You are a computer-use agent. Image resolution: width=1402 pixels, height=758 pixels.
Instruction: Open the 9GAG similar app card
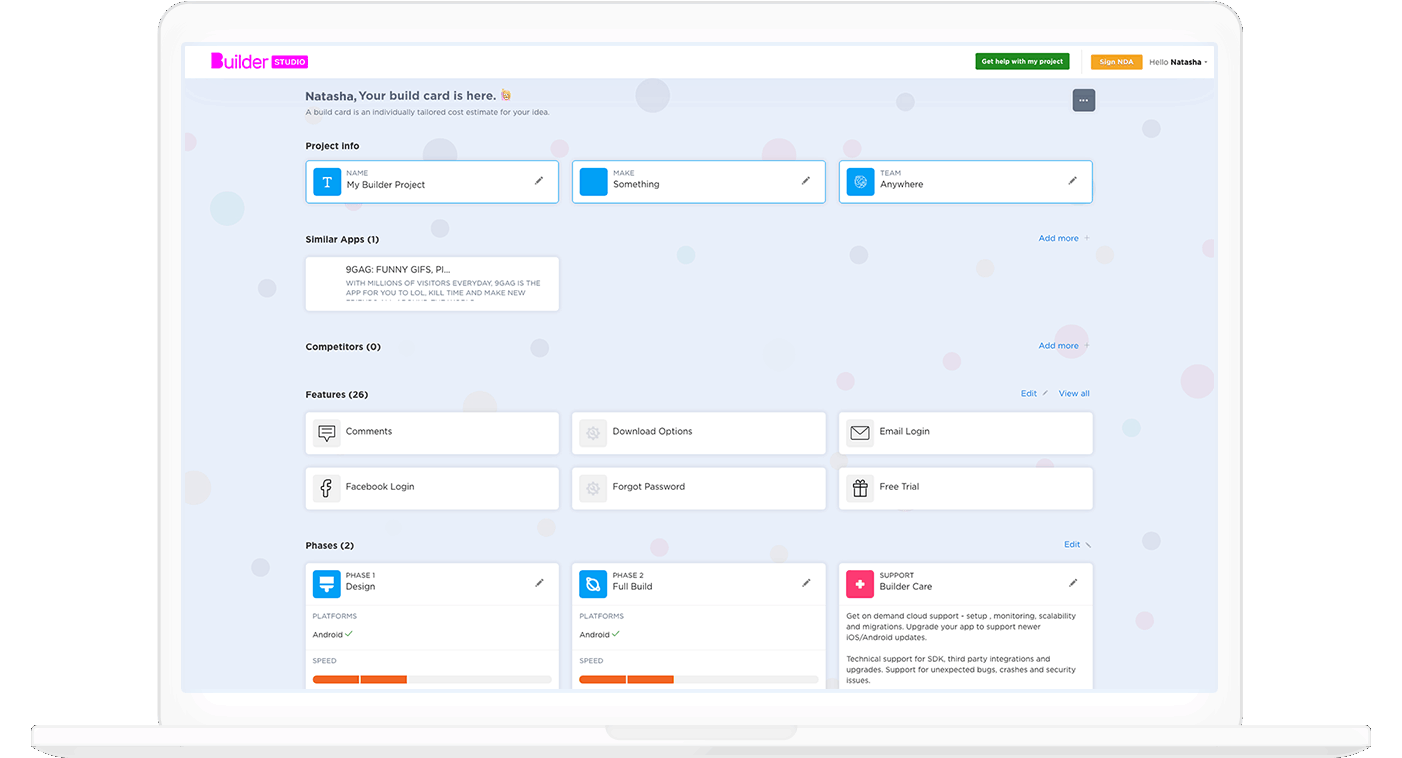click(432, 283)
